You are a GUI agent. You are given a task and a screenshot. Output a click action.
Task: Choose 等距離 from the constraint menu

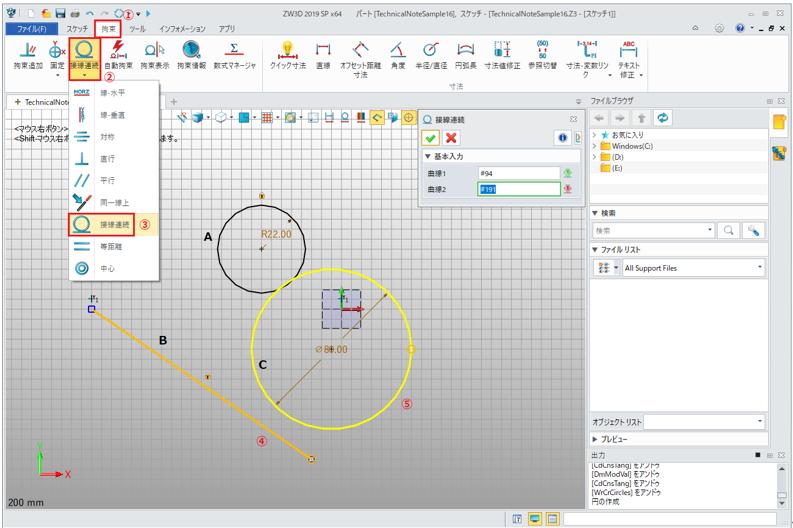pos(114,246)
